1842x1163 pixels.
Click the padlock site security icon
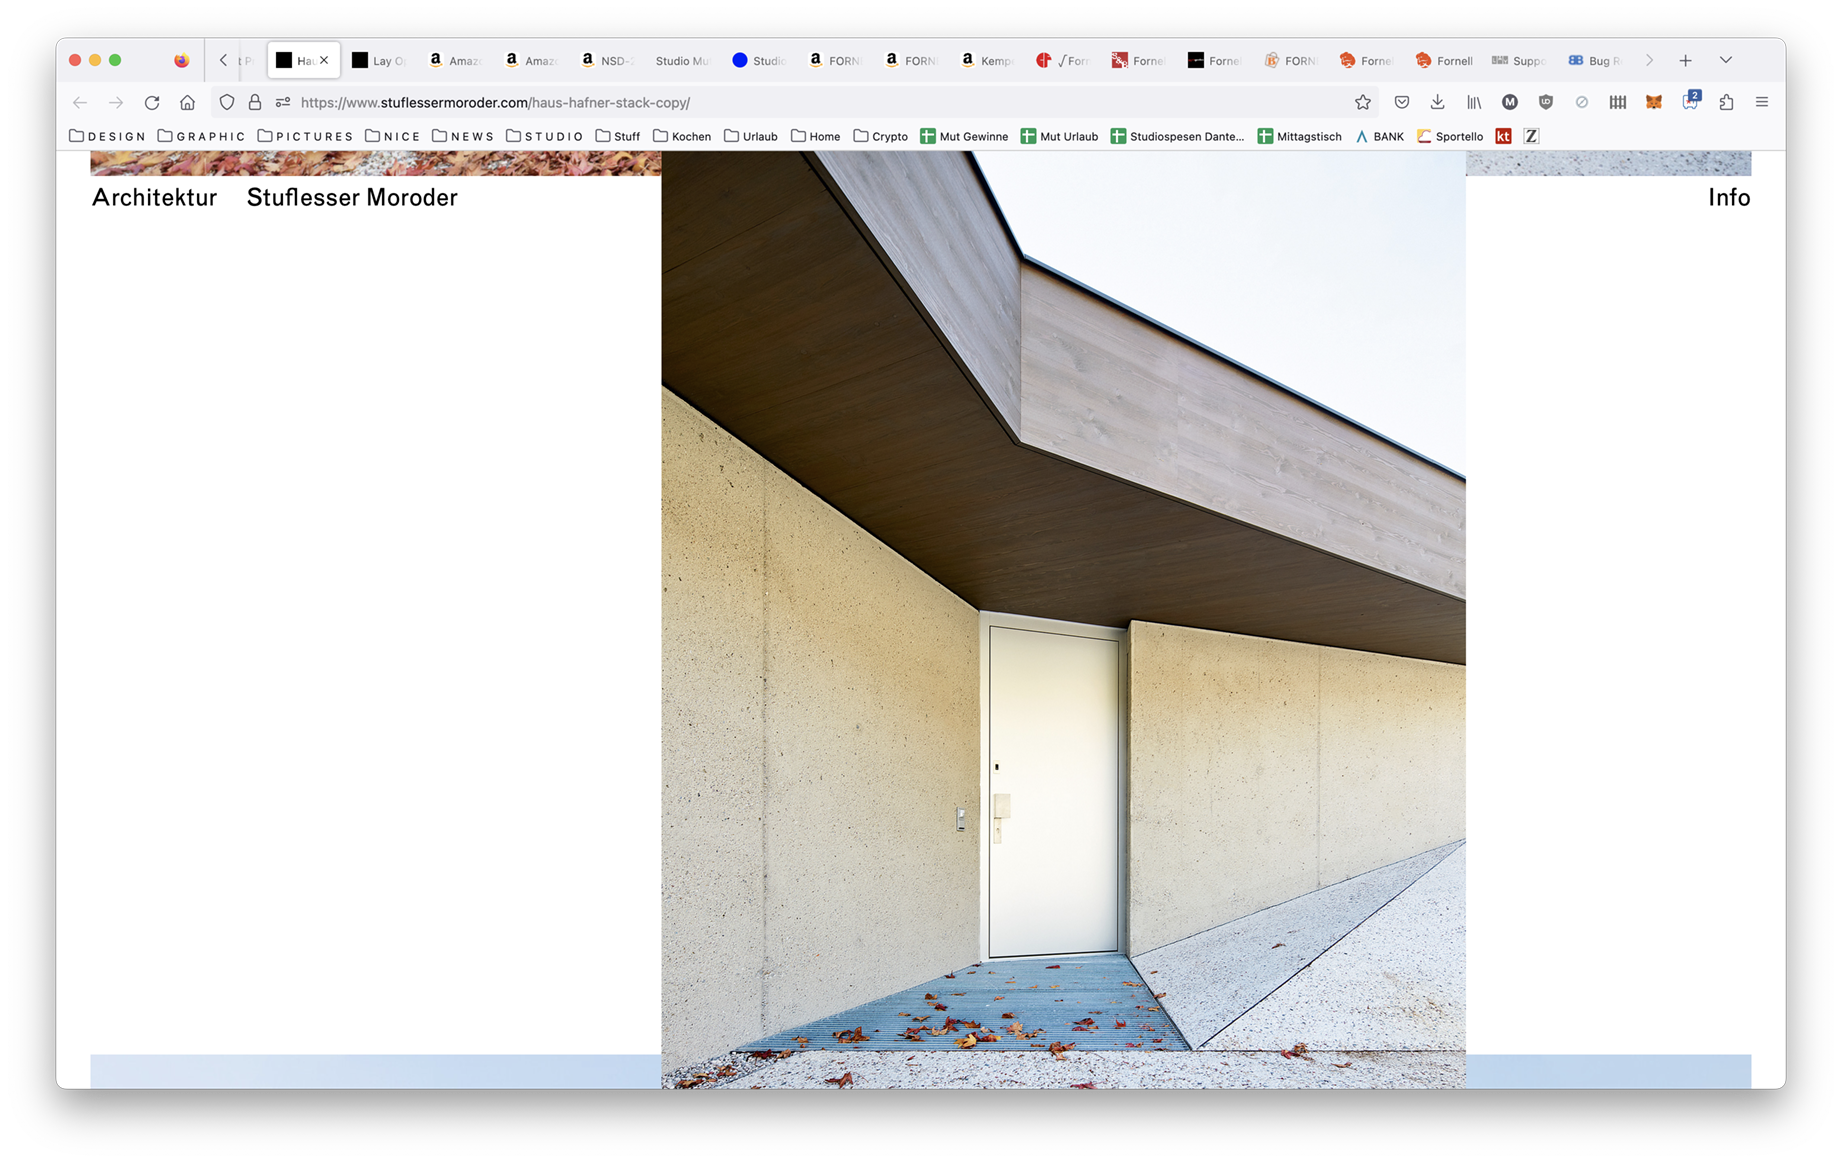tap(256, 101)
